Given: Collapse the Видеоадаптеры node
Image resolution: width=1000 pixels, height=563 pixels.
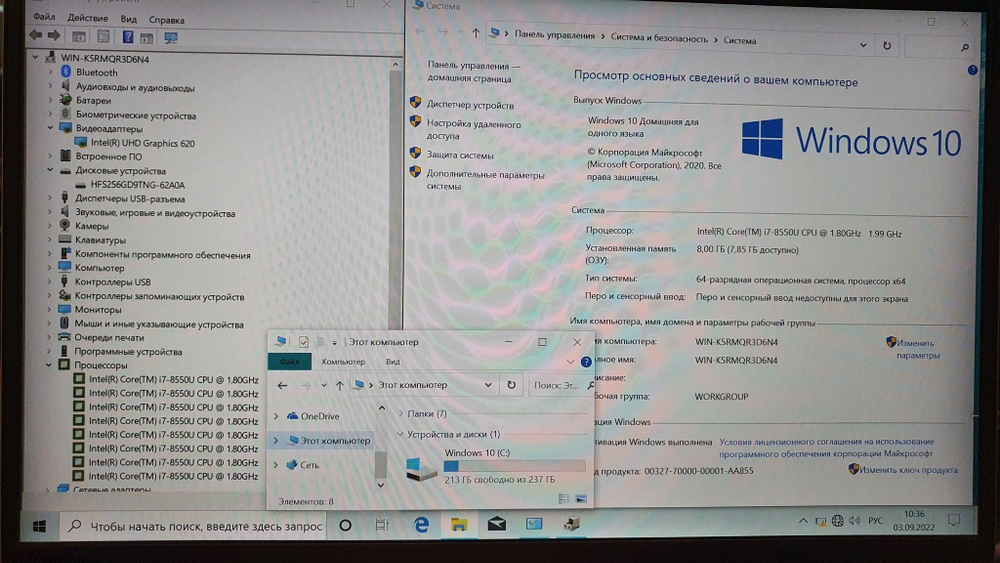Looking at the screenshot, I should point(50,128).
